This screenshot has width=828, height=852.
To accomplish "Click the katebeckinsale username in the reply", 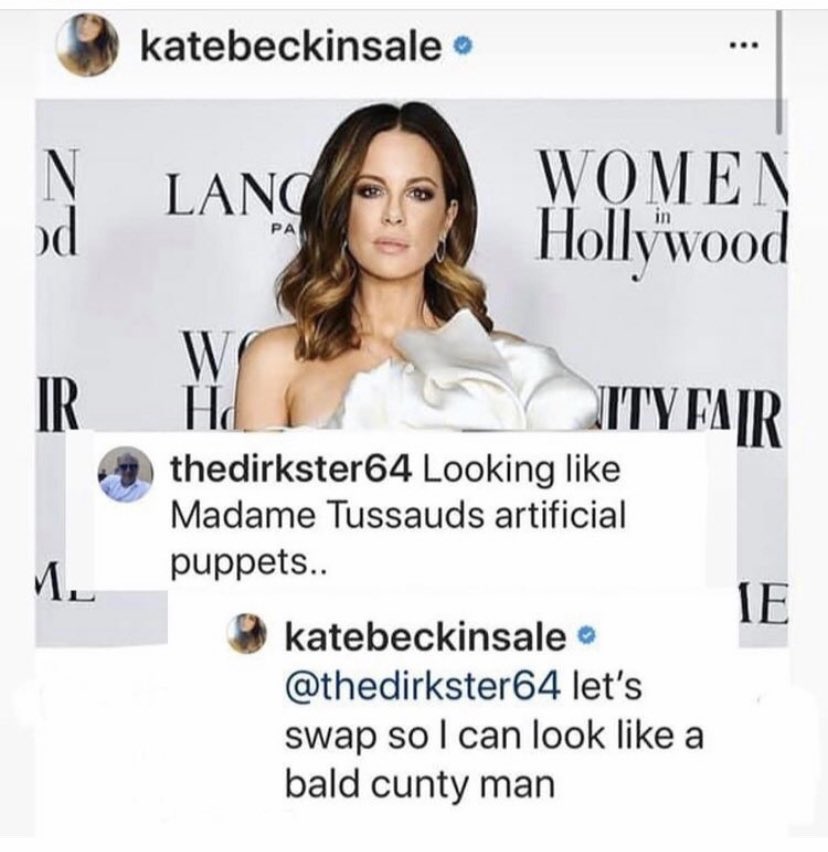I will (x=425, y=636).
